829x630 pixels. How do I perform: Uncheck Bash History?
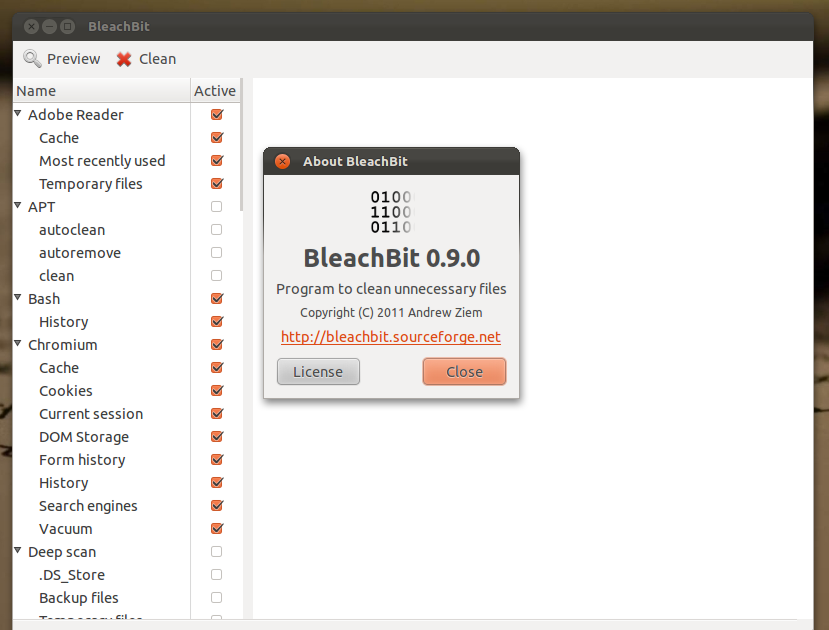(216, 321)
